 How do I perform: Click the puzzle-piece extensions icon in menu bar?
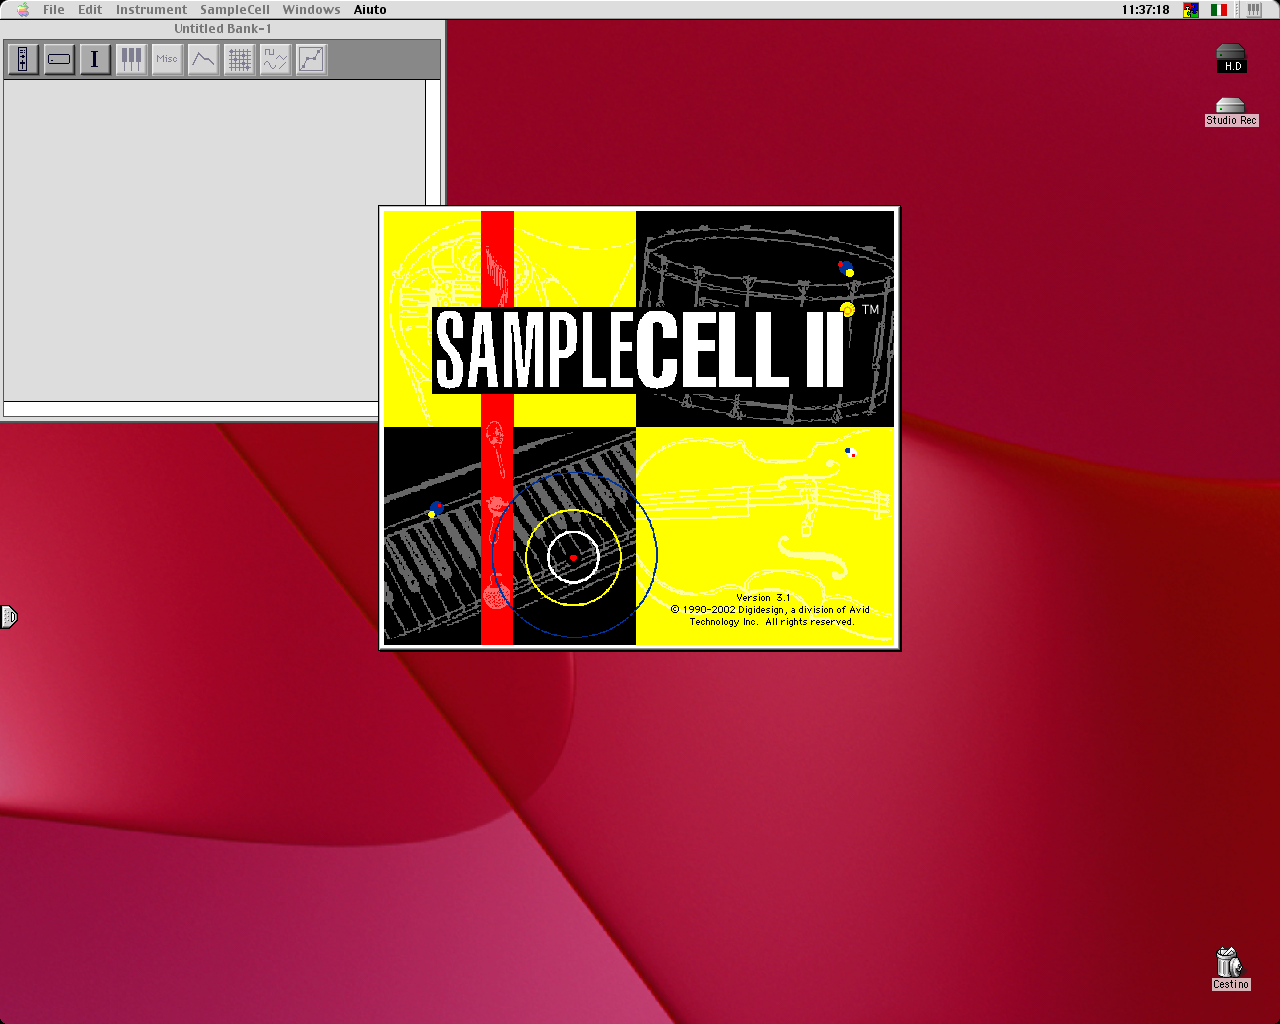pos(1191,9)
